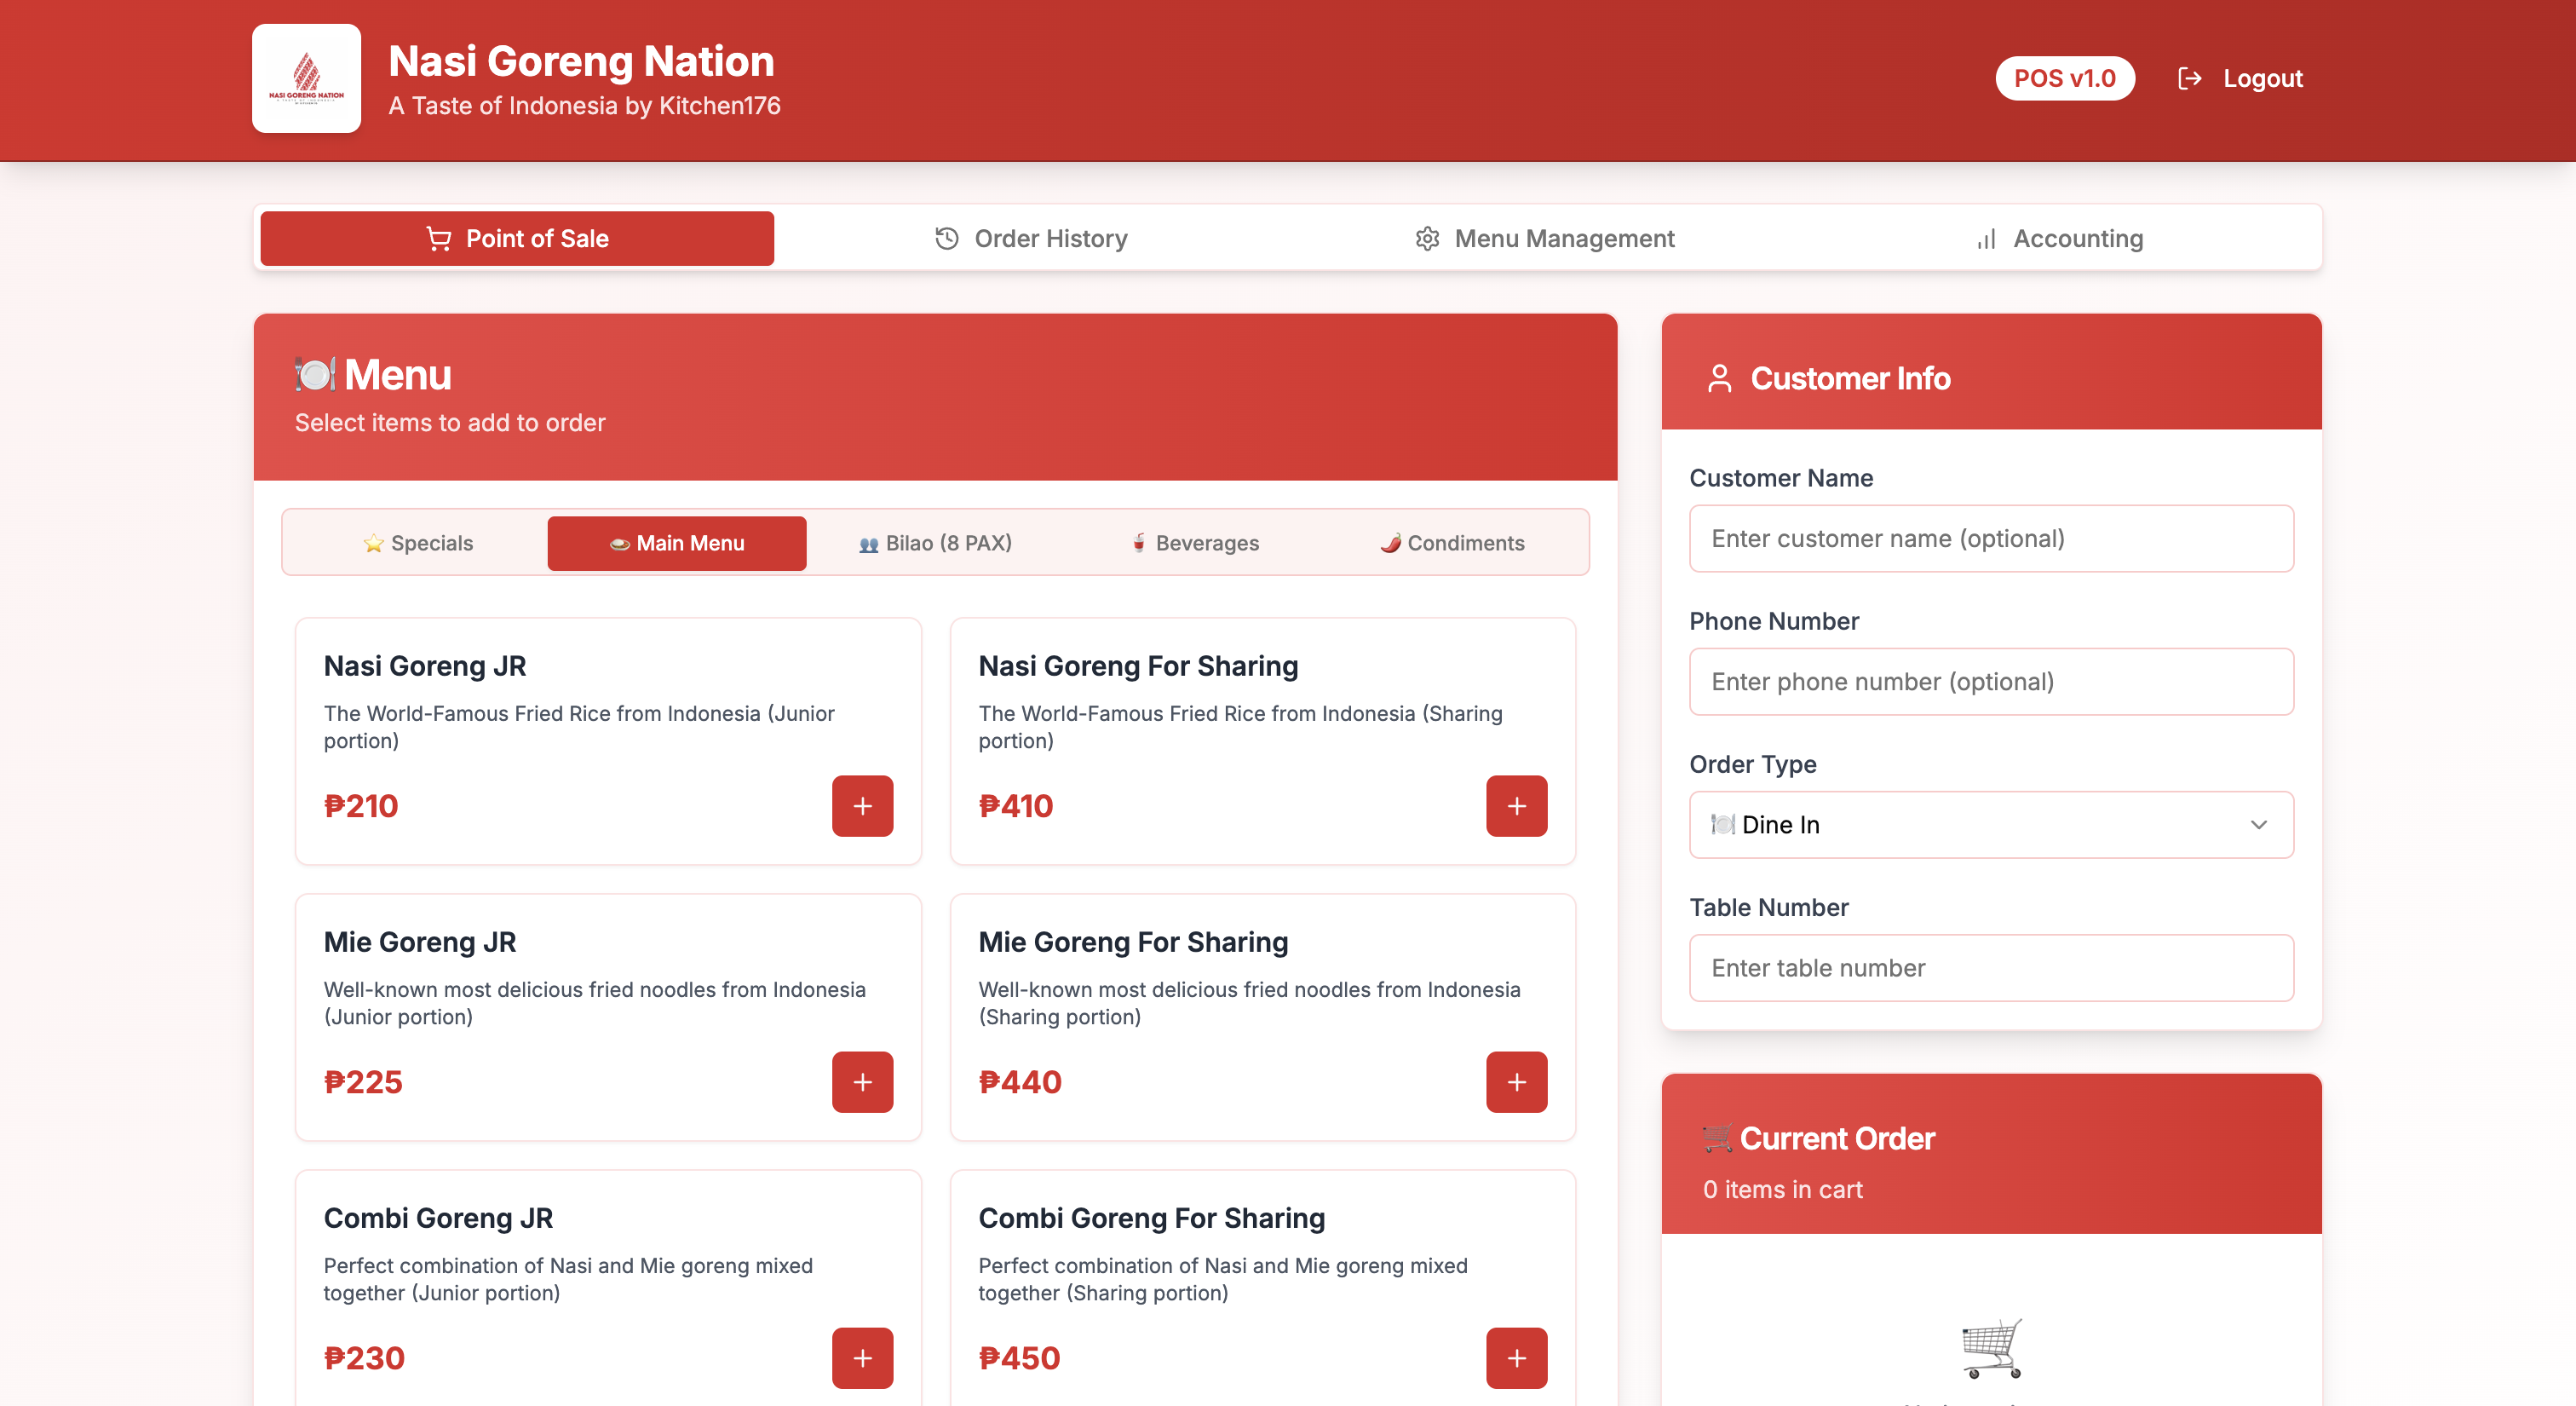Add Nasi Goreng For Sharing to order
The image size is (2576, 1406).
[1516, 805]
